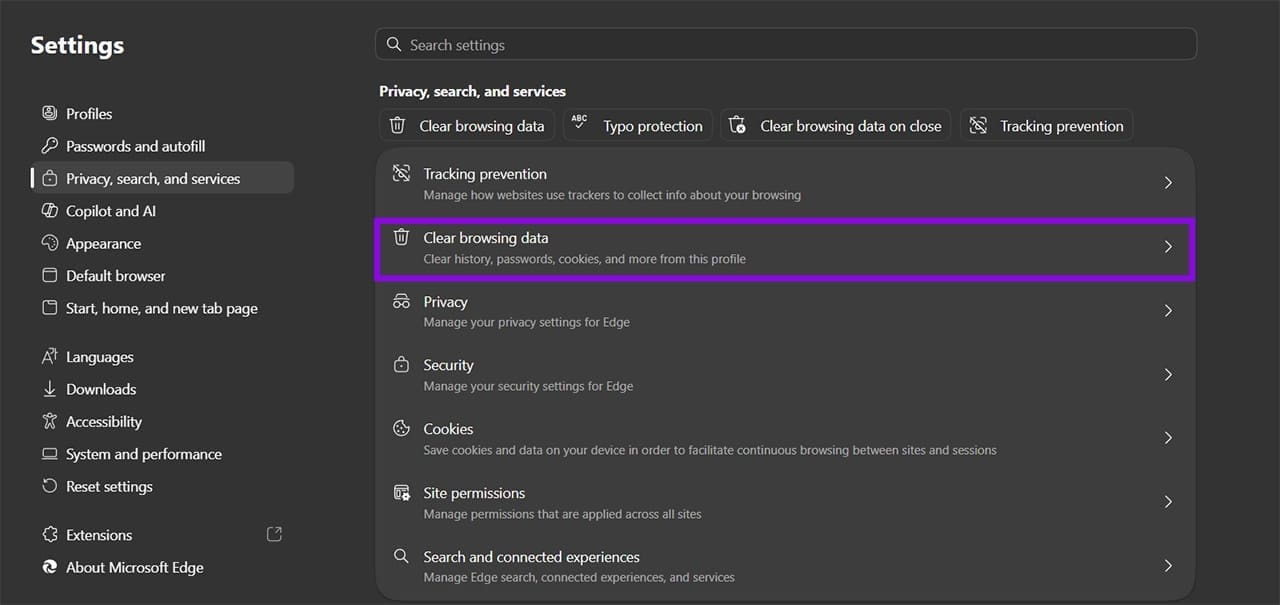This screenshot has height=605, width=1280.
Task: Click the Appearance palette icon
Action: [49, 243]
